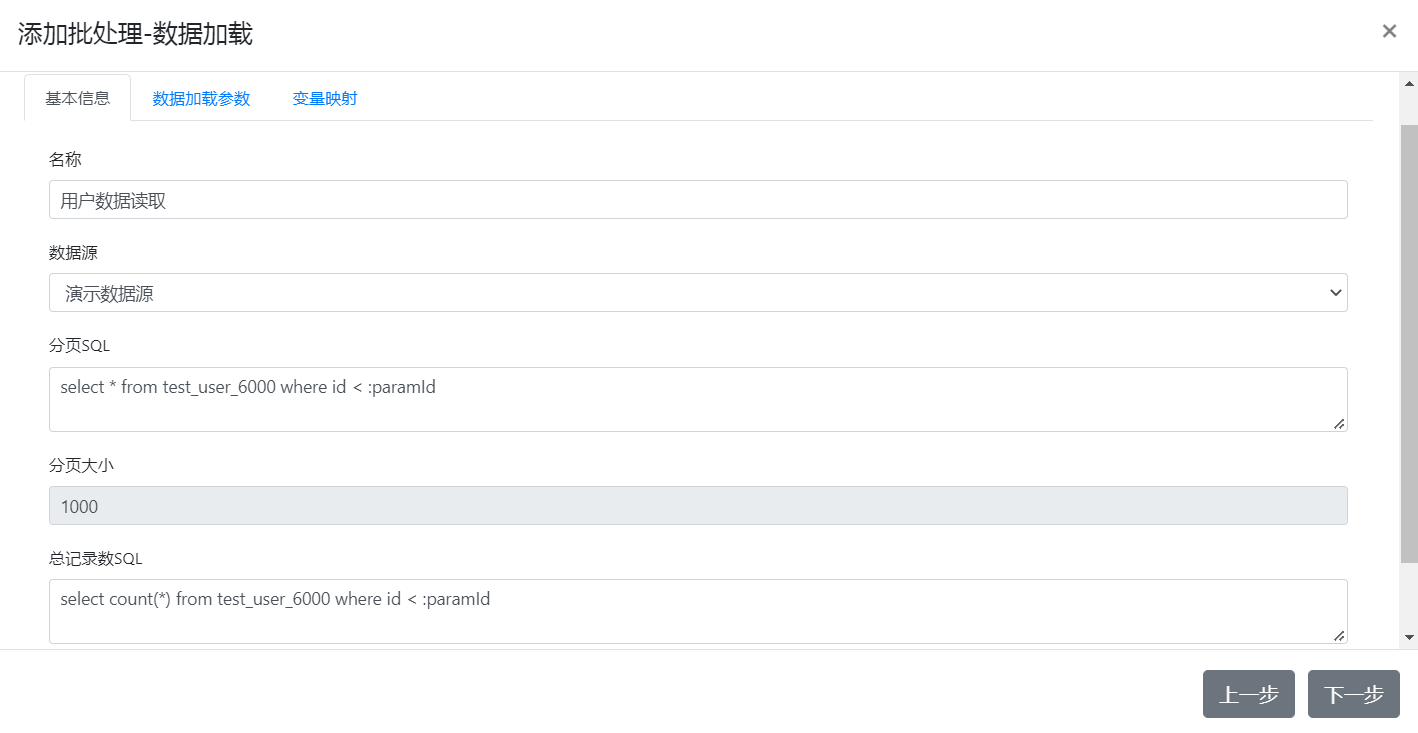Click the 总记录数SQL field label
The image size is (1418, 733).
(96, 558)
